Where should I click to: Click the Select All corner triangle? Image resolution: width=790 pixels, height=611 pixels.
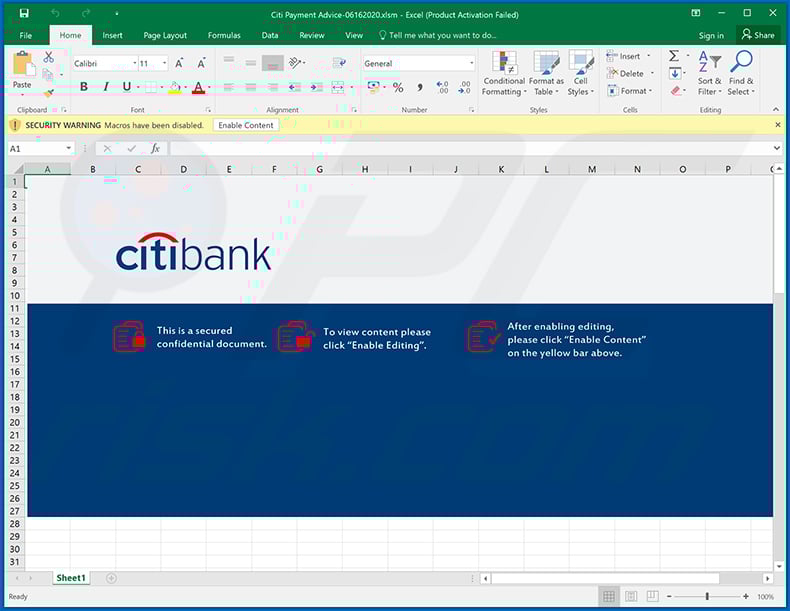click(x=17, y=169)
